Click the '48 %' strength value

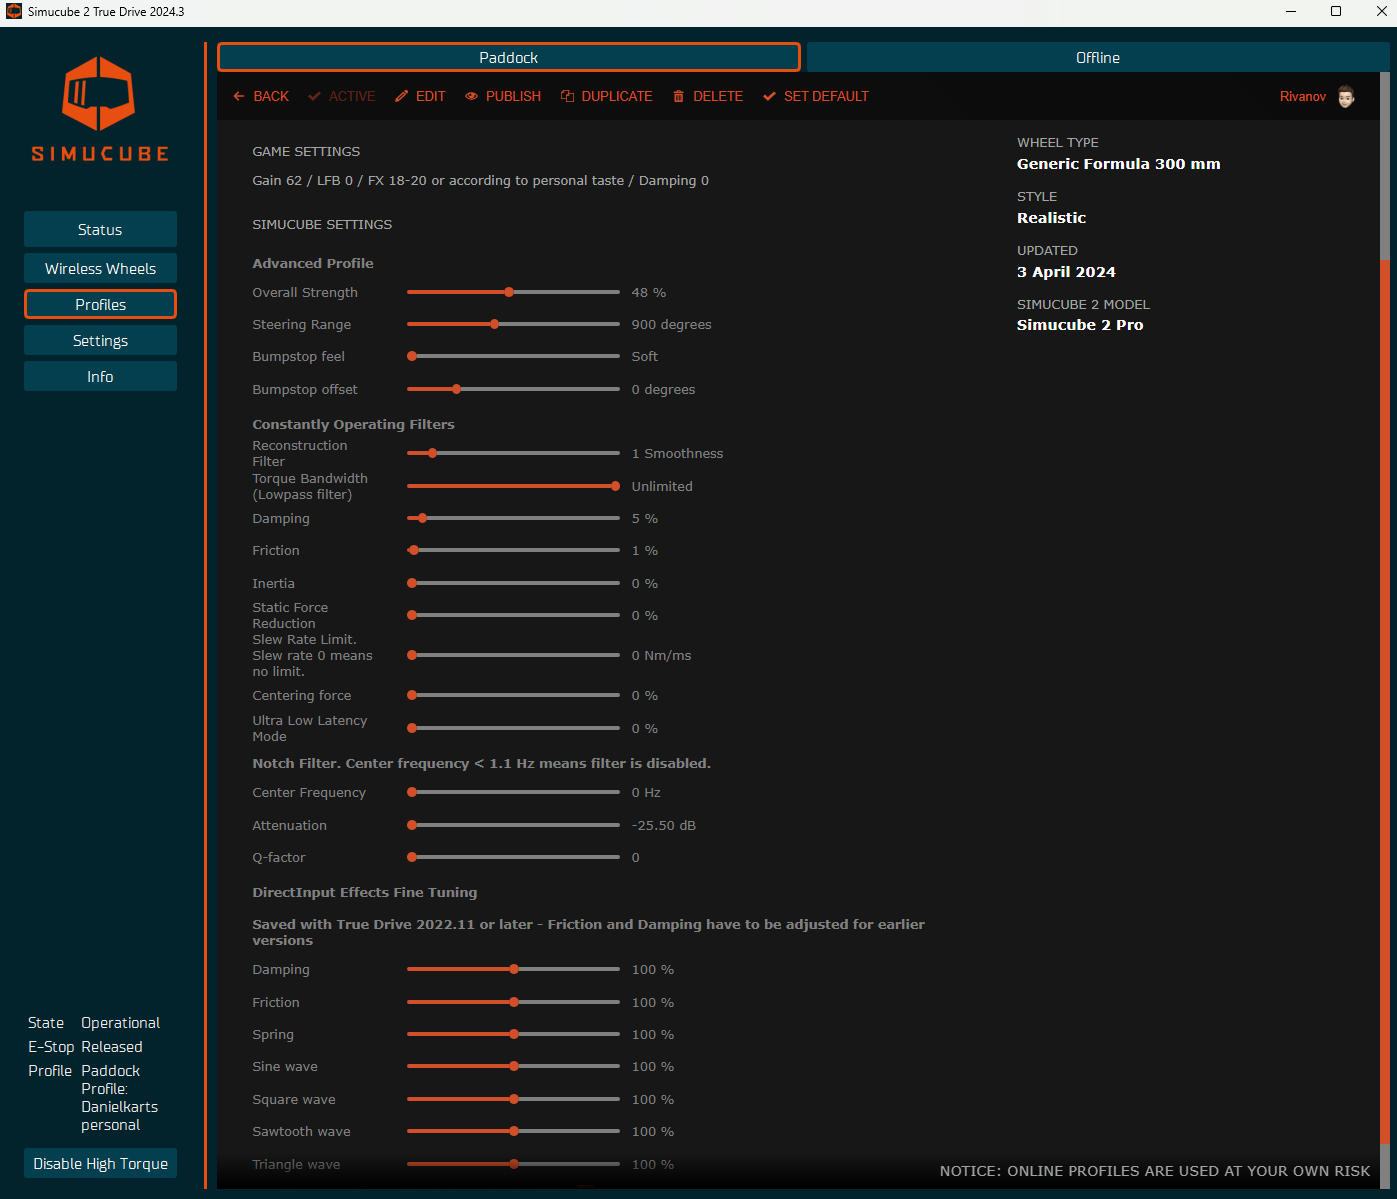pos(649,292)
